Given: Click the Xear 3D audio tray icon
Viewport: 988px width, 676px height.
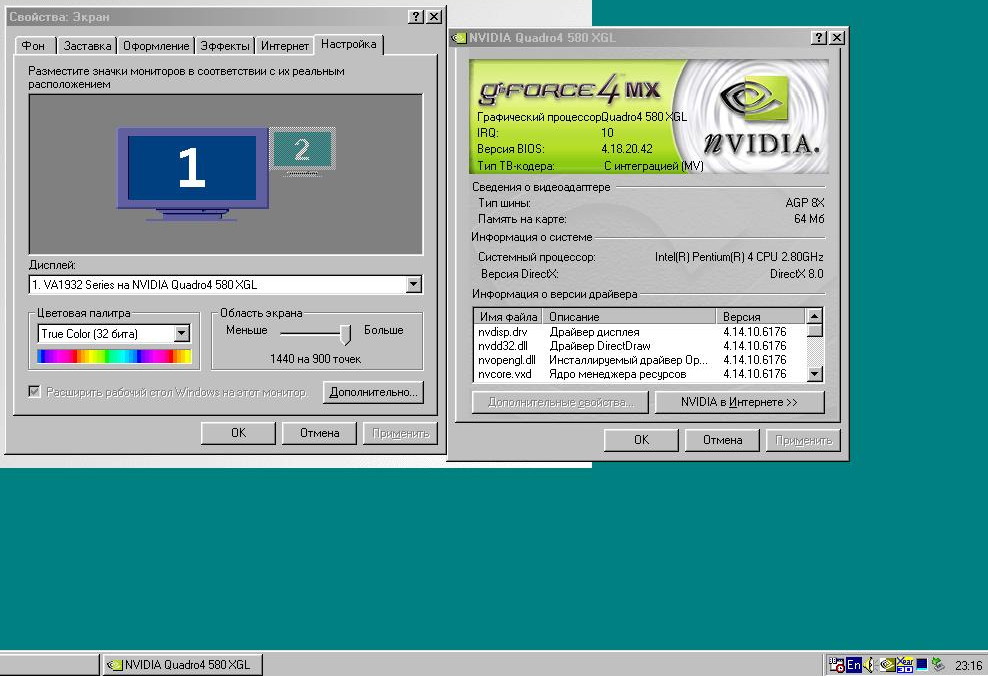Looking at the screenshot, I should [905, 665].
